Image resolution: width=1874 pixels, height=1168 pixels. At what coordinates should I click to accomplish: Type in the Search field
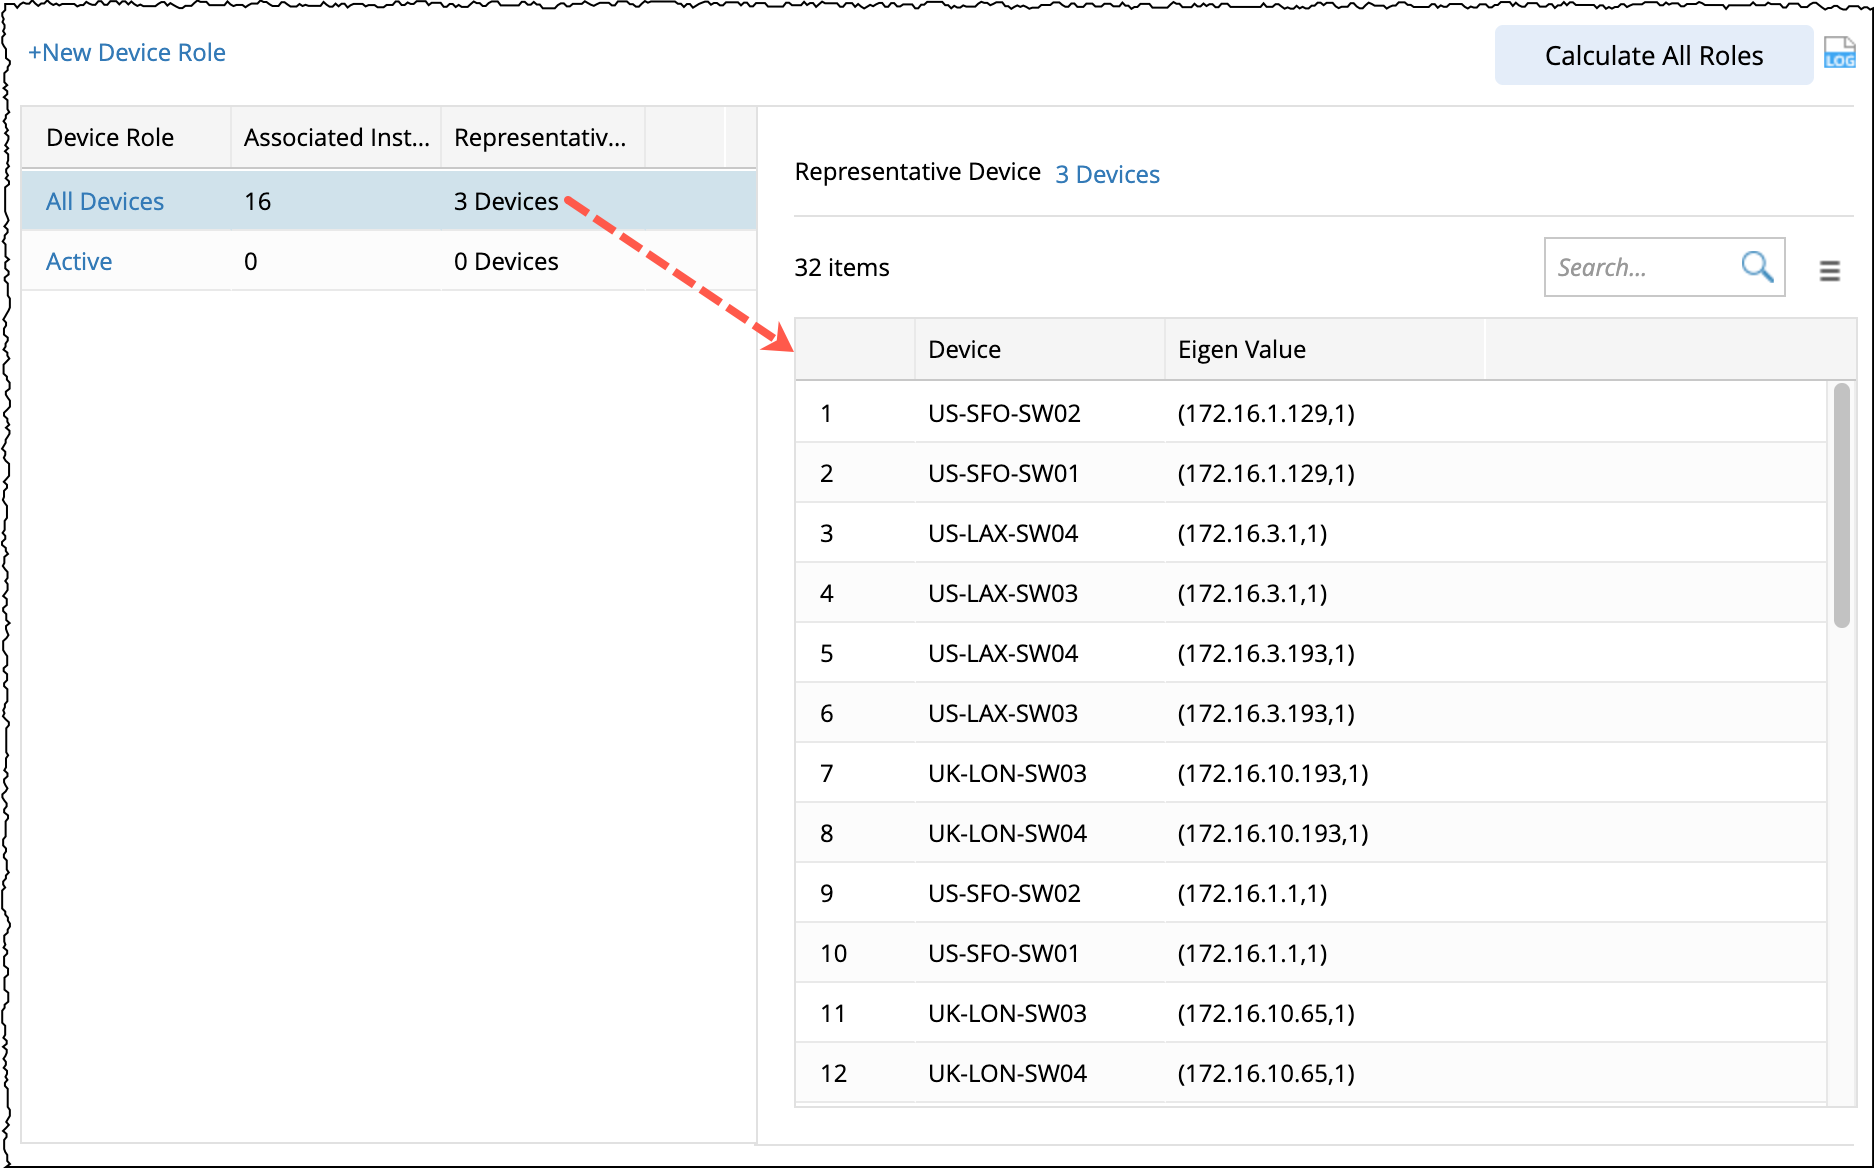1640,268
